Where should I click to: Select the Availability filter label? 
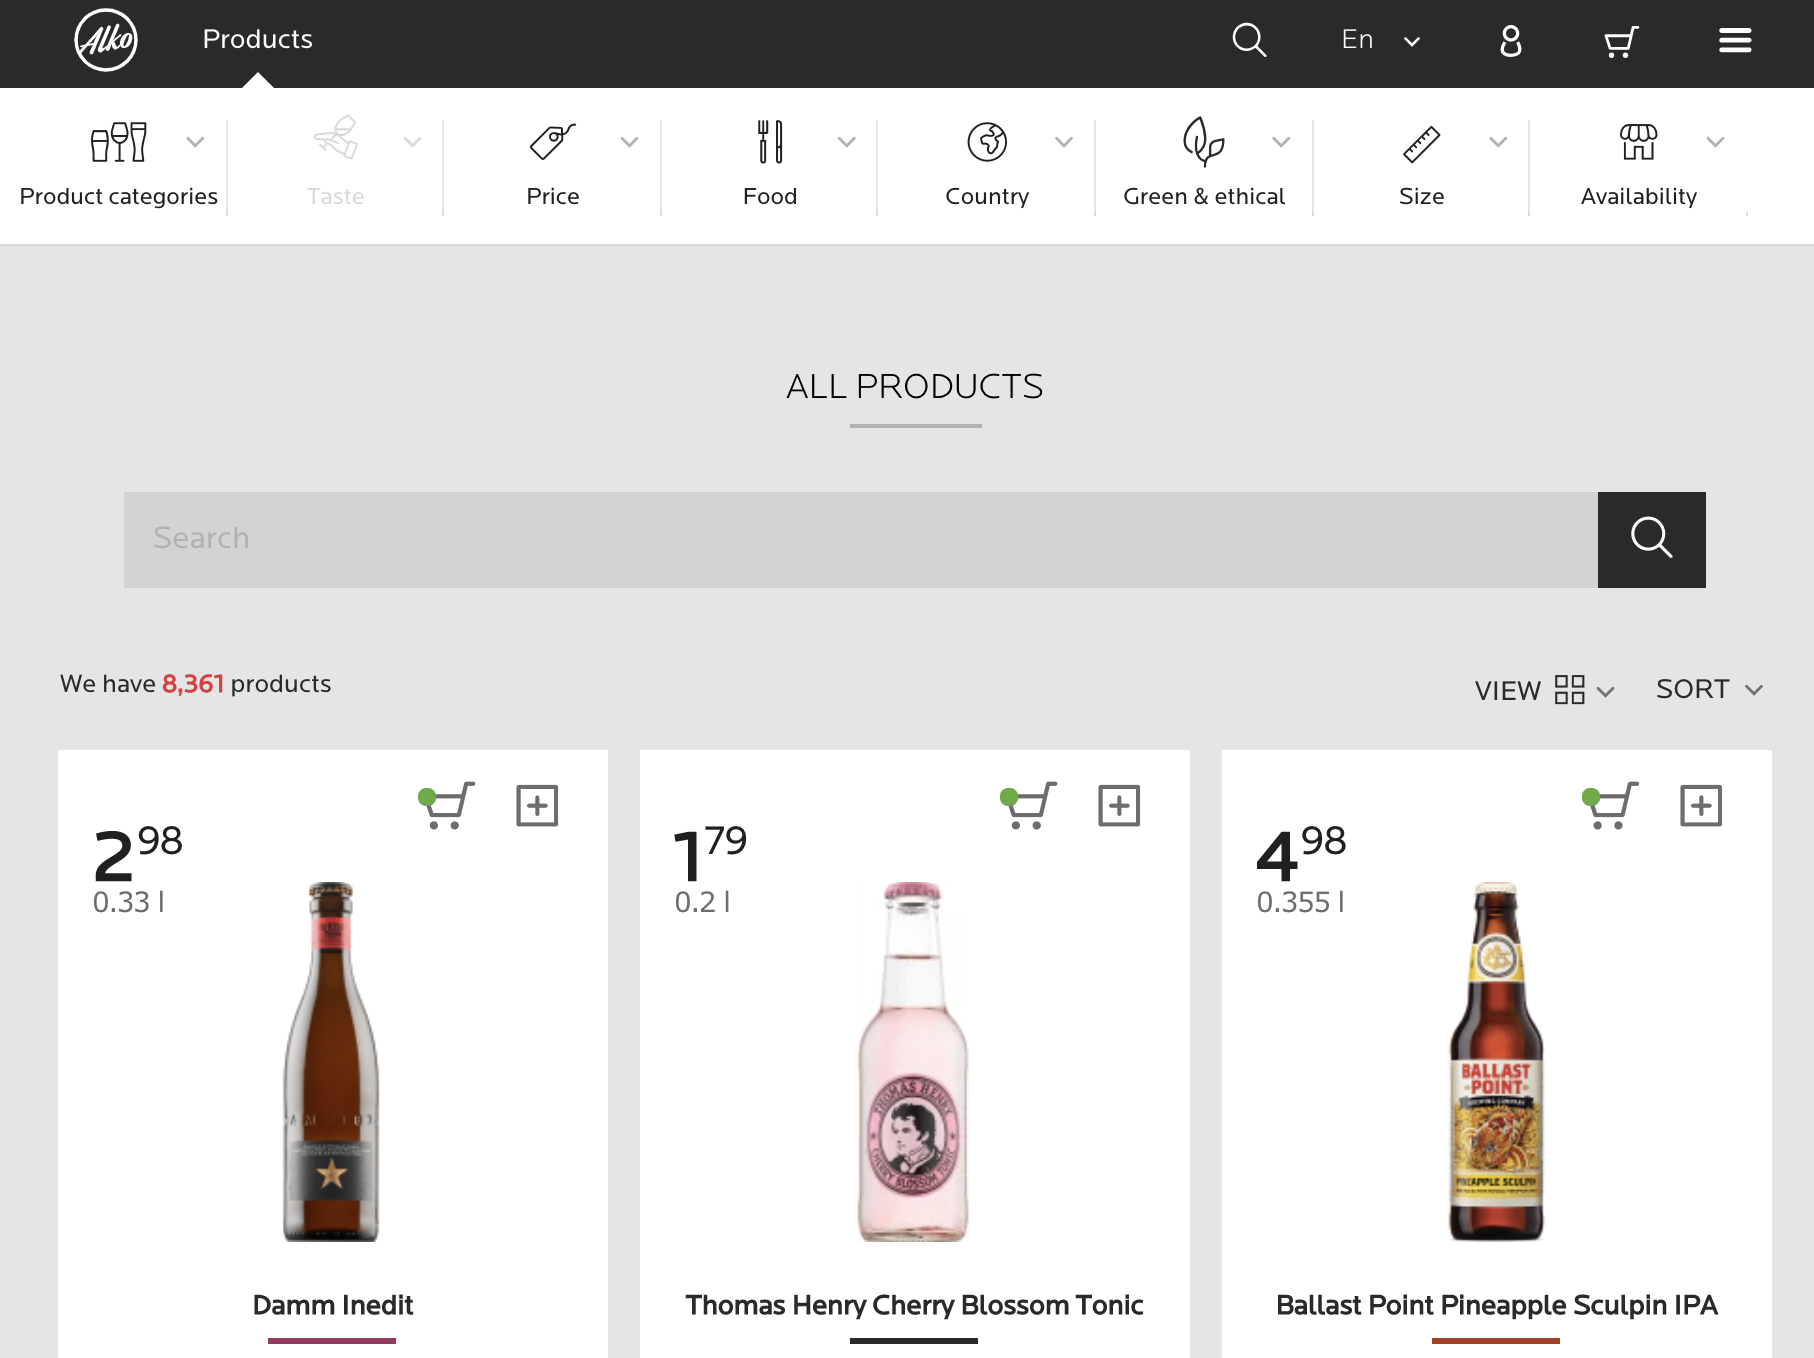click(x=1638, y=196)
